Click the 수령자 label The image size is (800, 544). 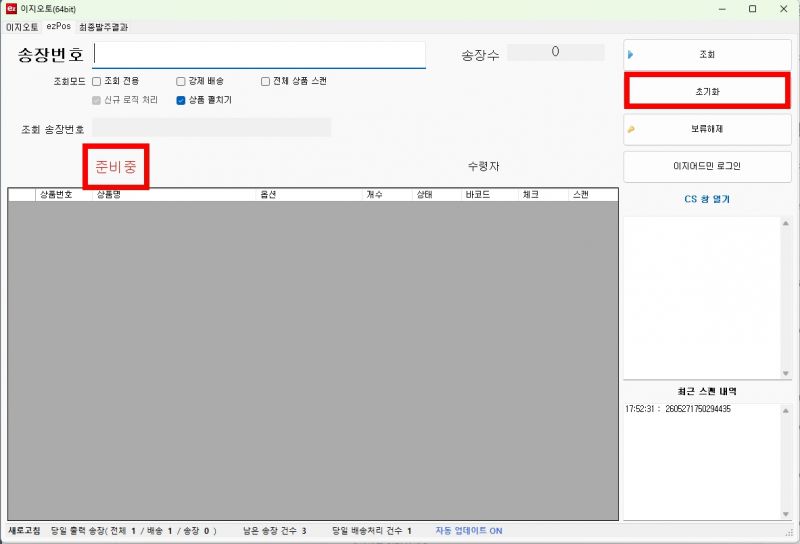tap(484, 166)
